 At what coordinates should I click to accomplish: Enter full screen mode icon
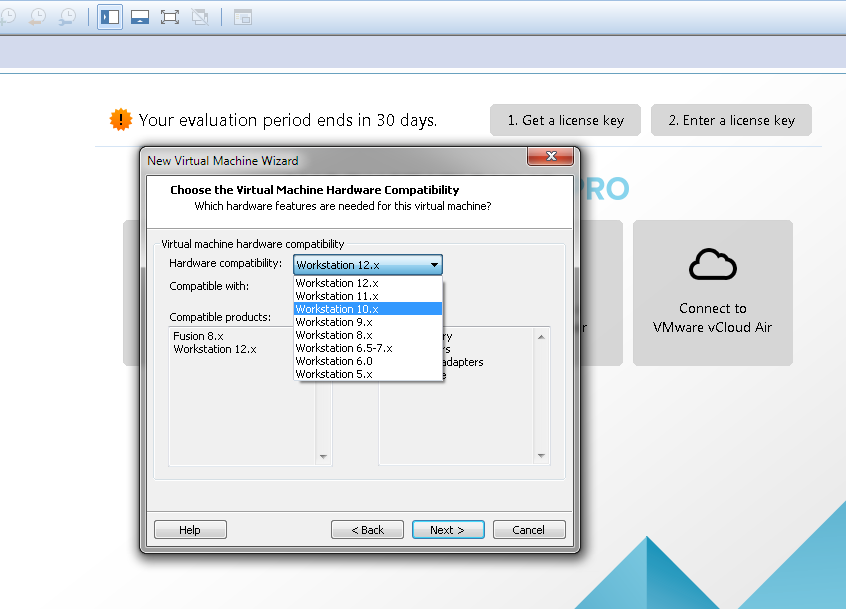point(170,17)
